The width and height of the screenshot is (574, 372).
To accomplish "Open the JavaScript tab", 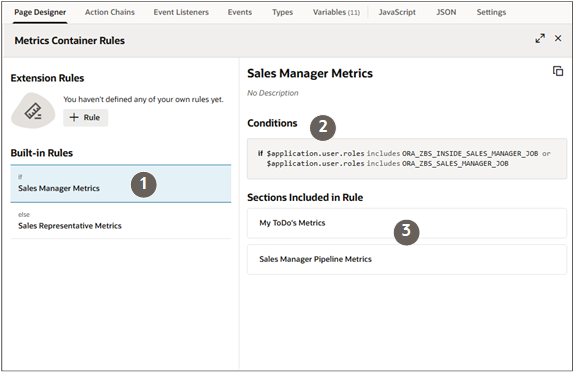I will click(397, 12).
